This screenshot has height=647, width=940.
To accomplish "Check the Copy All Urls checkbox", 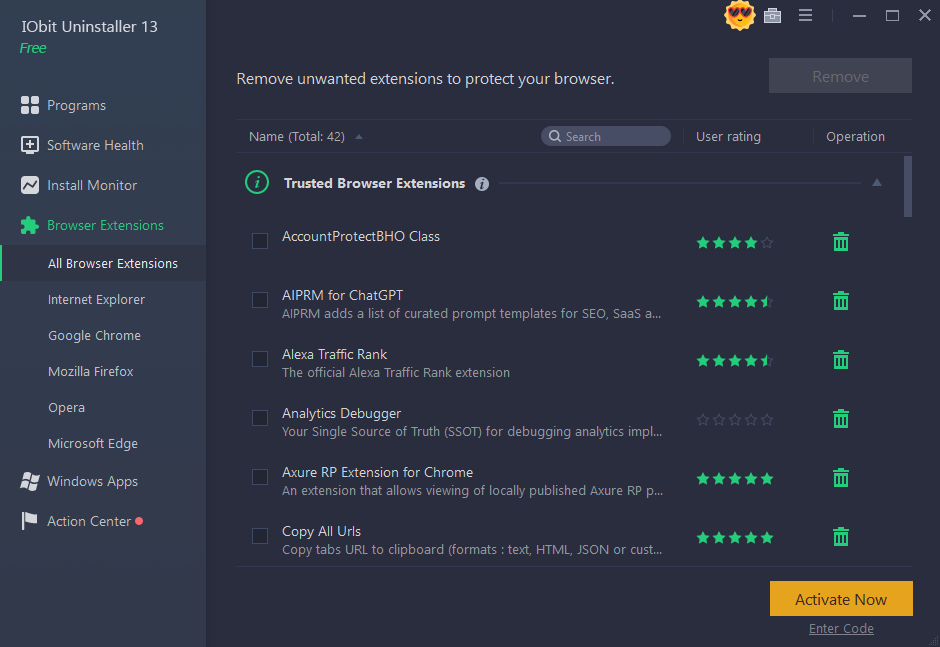I will pyautogui.click(x=260, y=535).
